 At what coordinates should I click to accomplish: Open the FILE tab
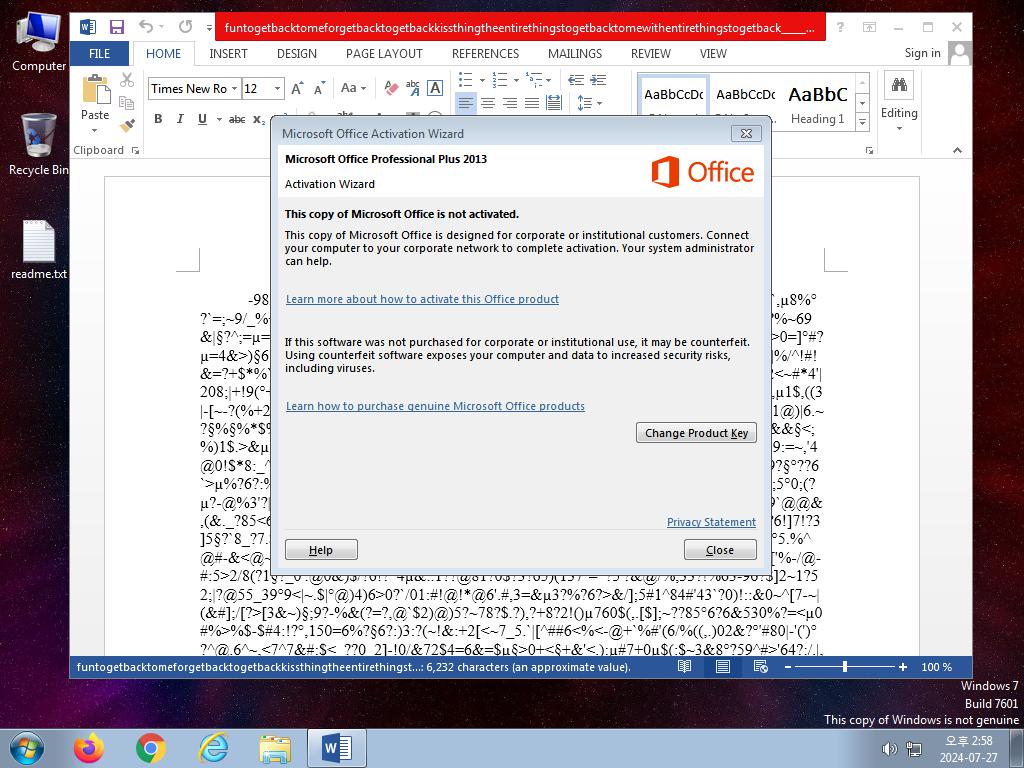(99, 54)
